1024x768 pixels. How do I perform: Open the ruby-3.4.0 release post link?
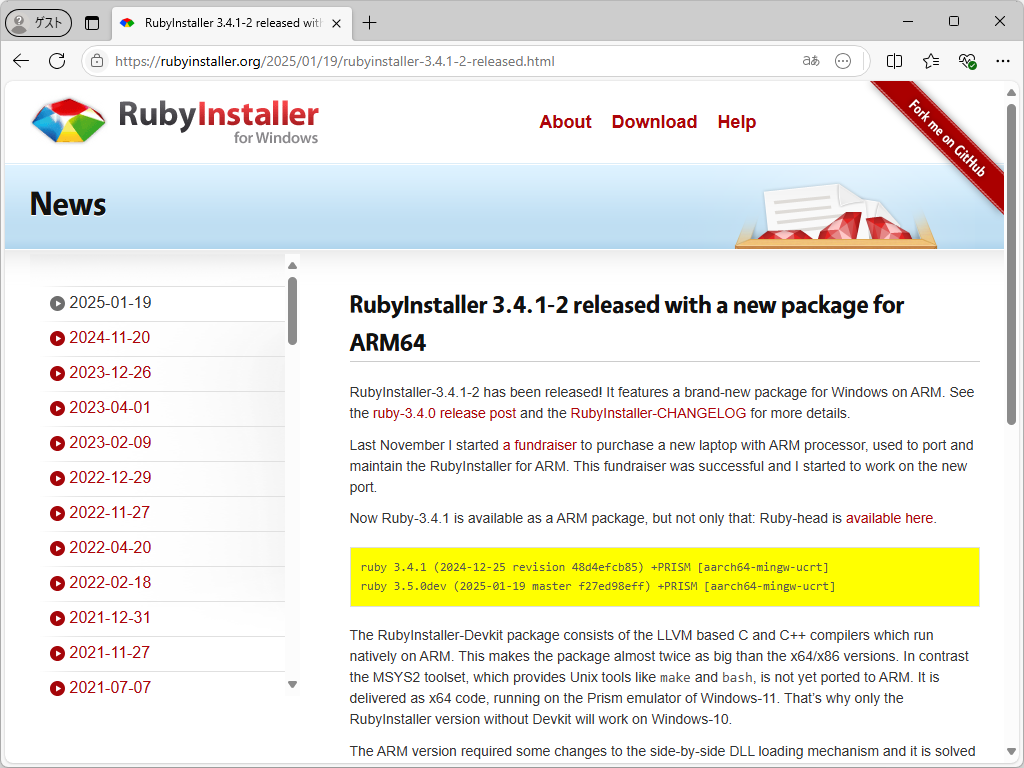(x=444, y=413)
